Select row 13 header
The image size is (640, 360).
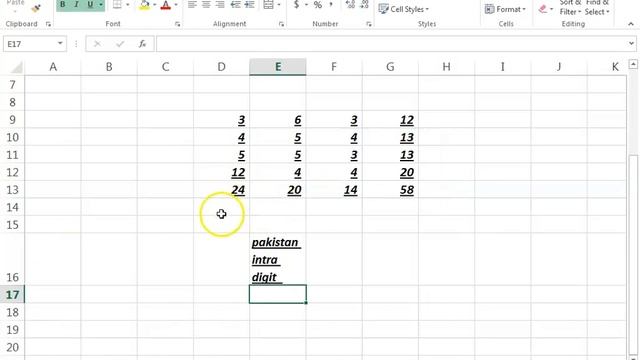(12, 190)
